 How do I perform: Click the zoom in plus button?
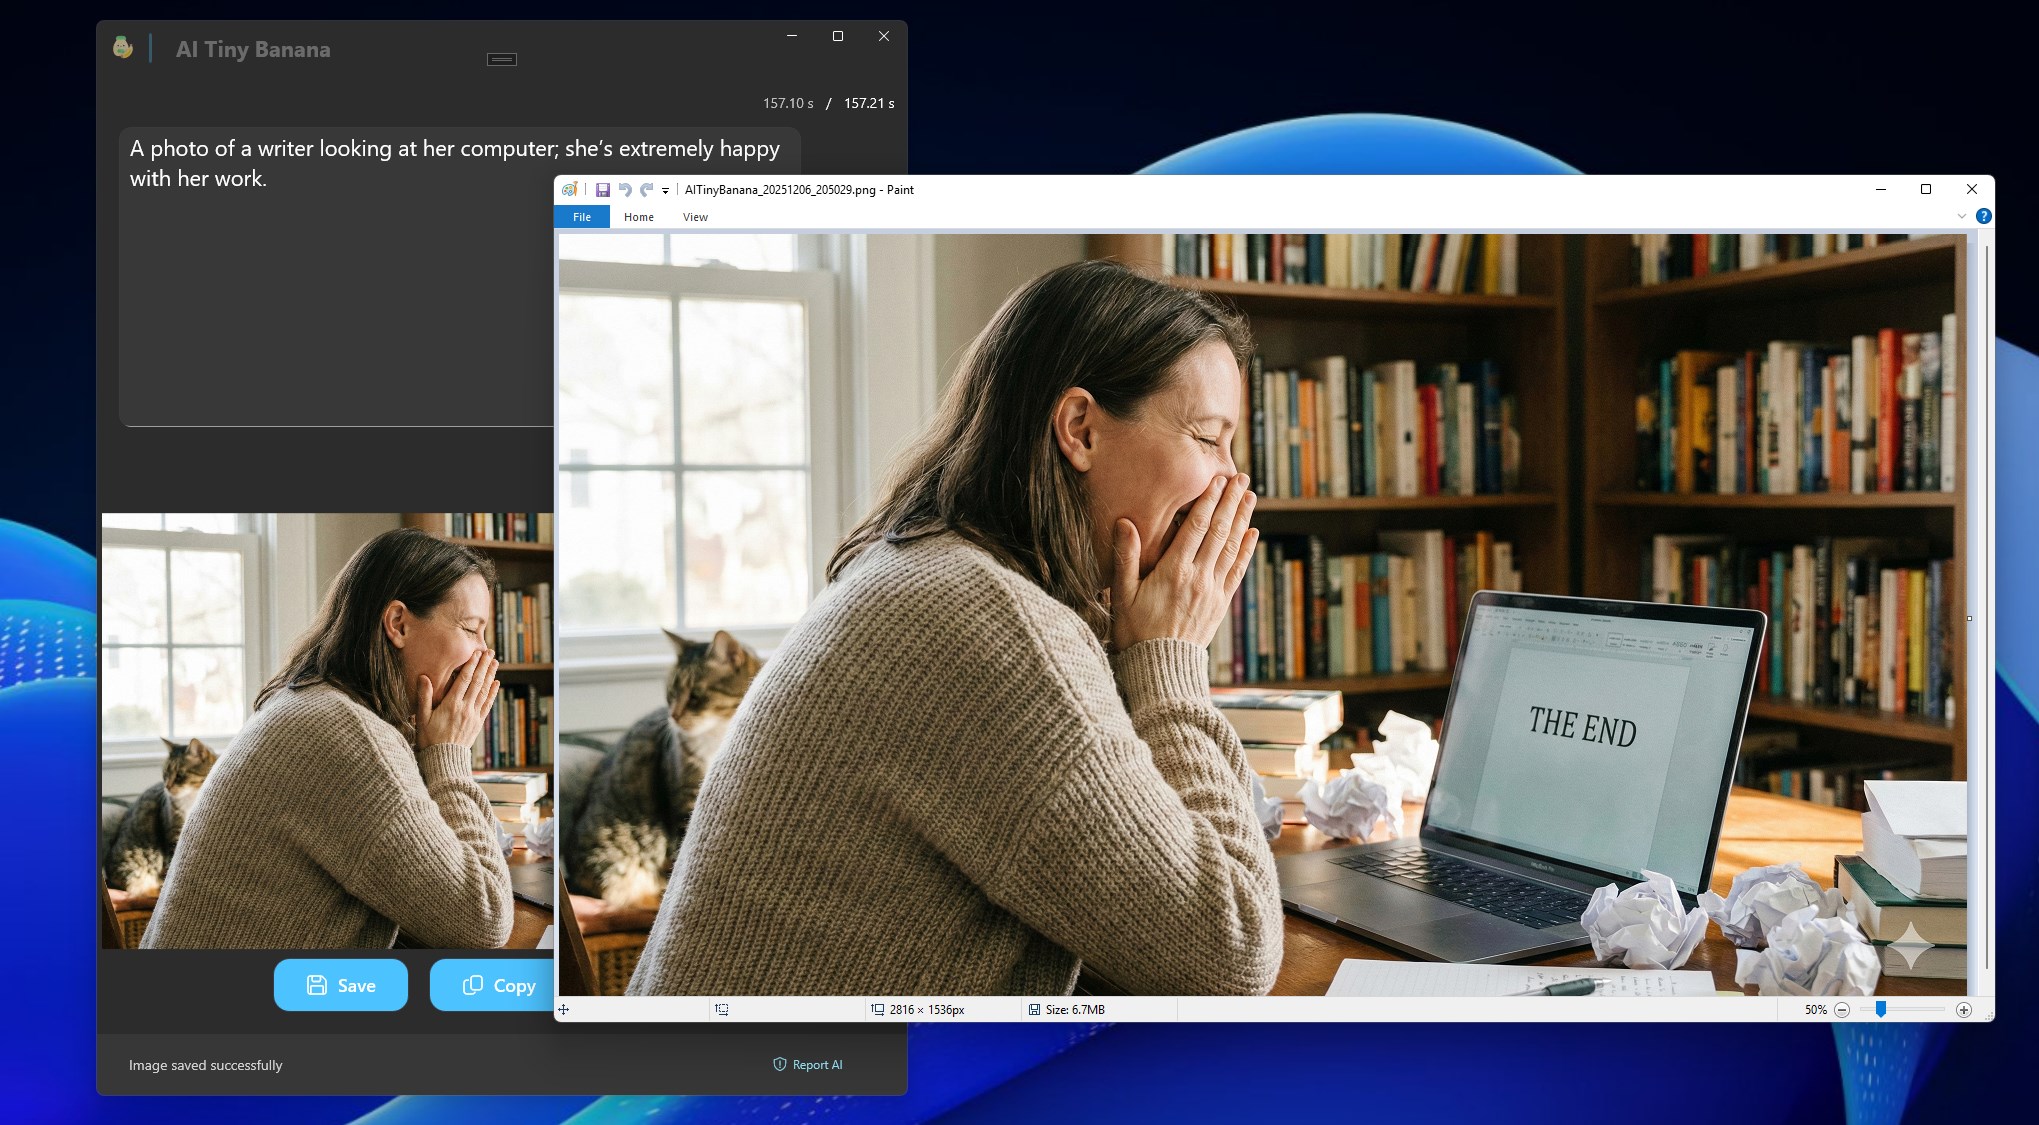[1964, 1010]
